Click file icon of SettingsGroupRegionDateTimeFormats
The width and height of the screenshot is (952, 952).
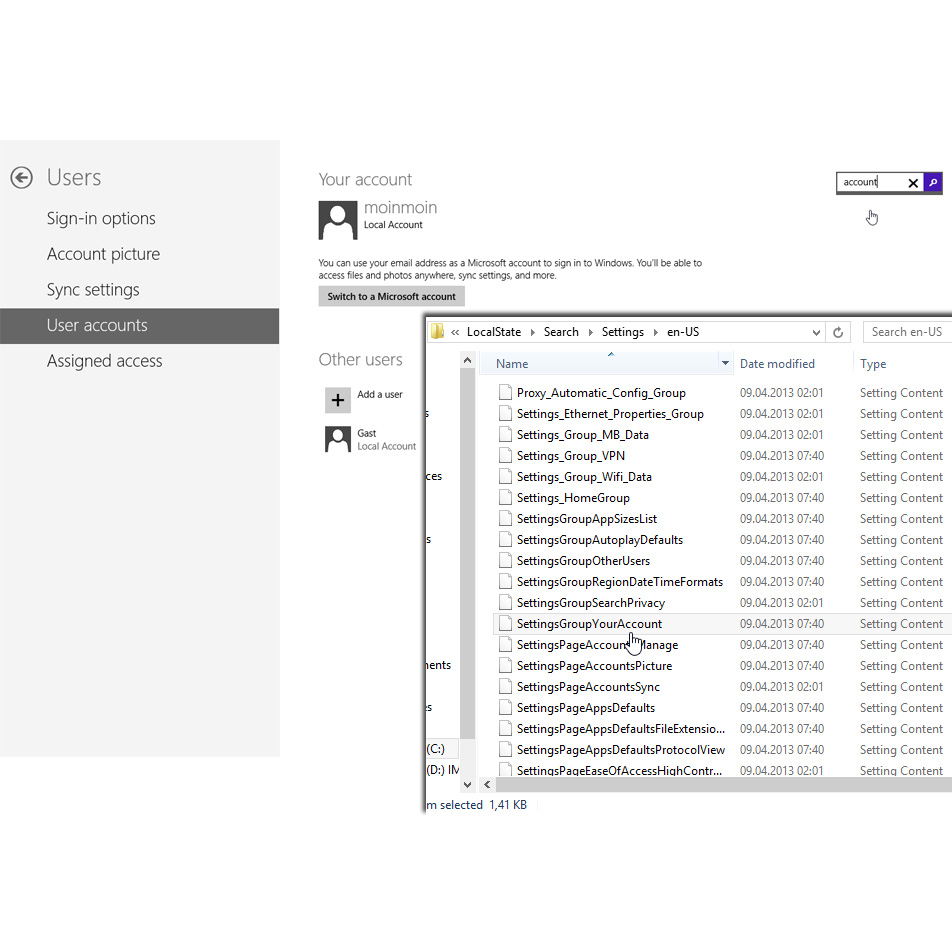505,582
